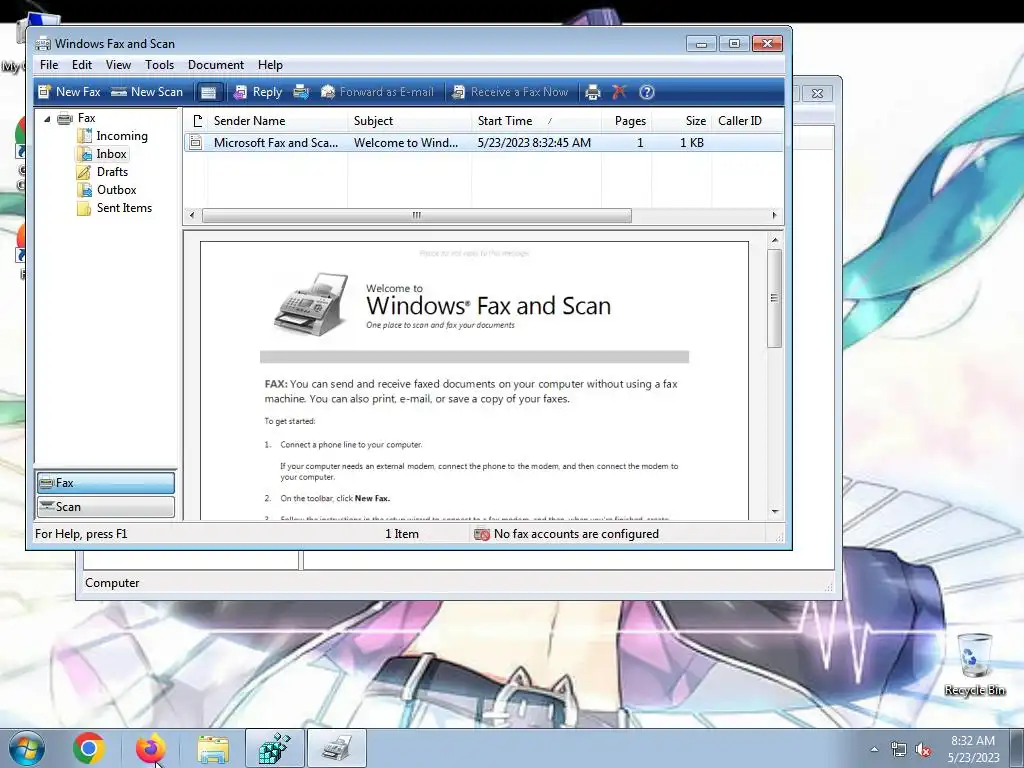Screen dimensions: 1024x768
Task: Click the New Scan toolbar button
Action: (x=147, y=92)
